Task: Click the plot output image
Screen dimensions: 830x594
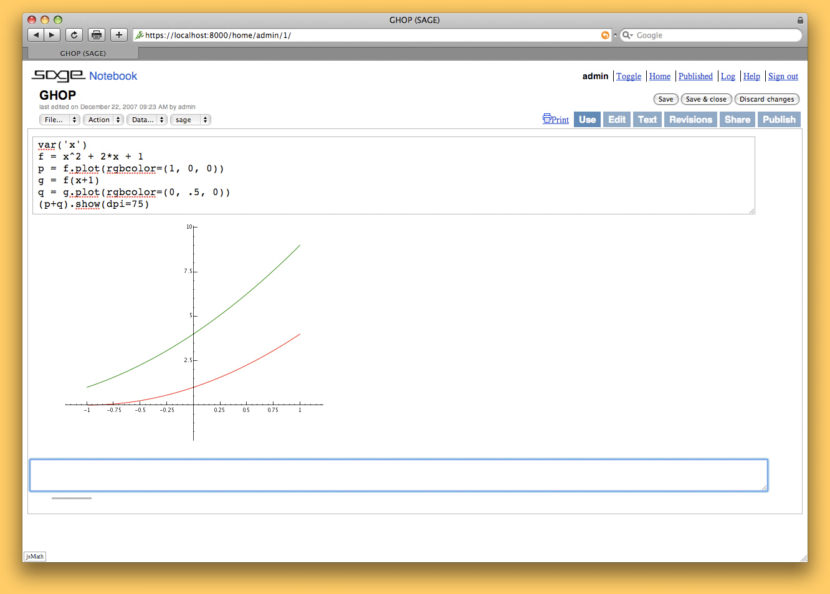Action: click(194, 332)
